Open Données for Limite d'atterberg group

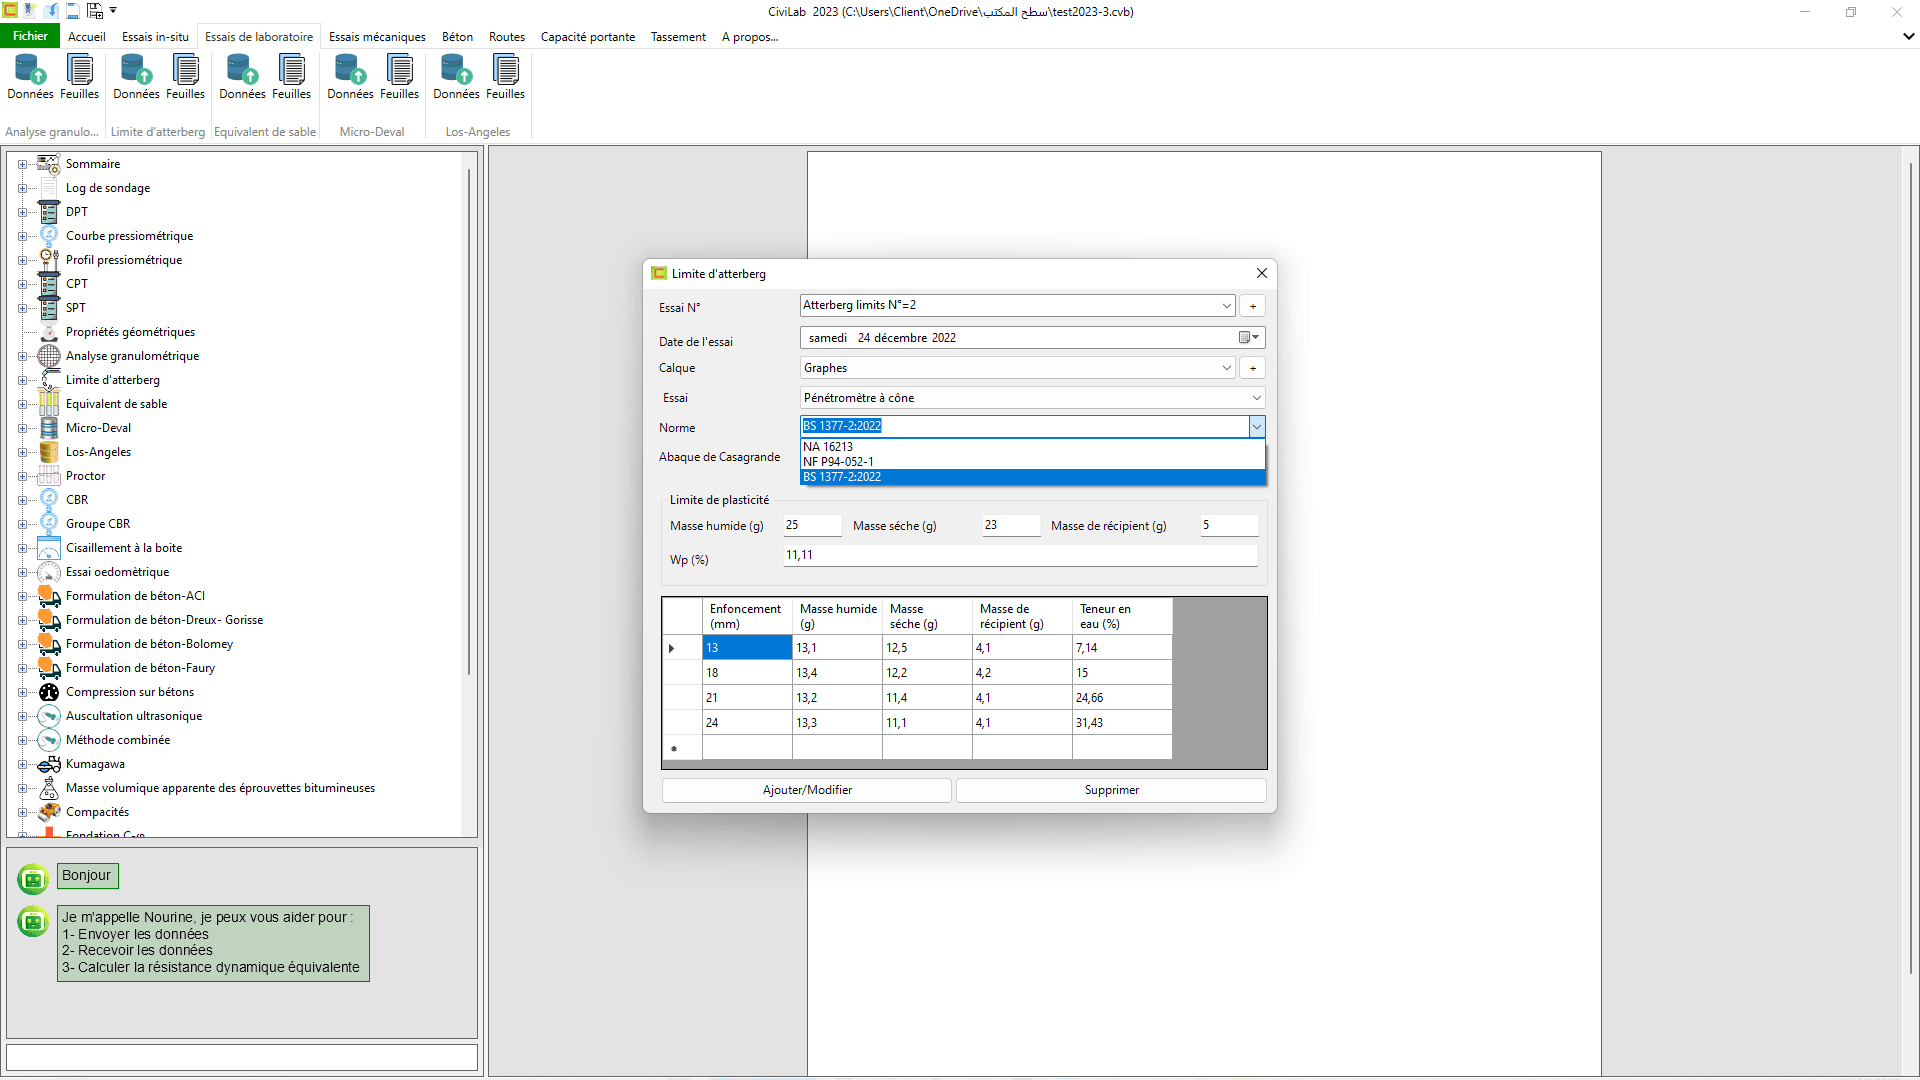coord(136,77)
